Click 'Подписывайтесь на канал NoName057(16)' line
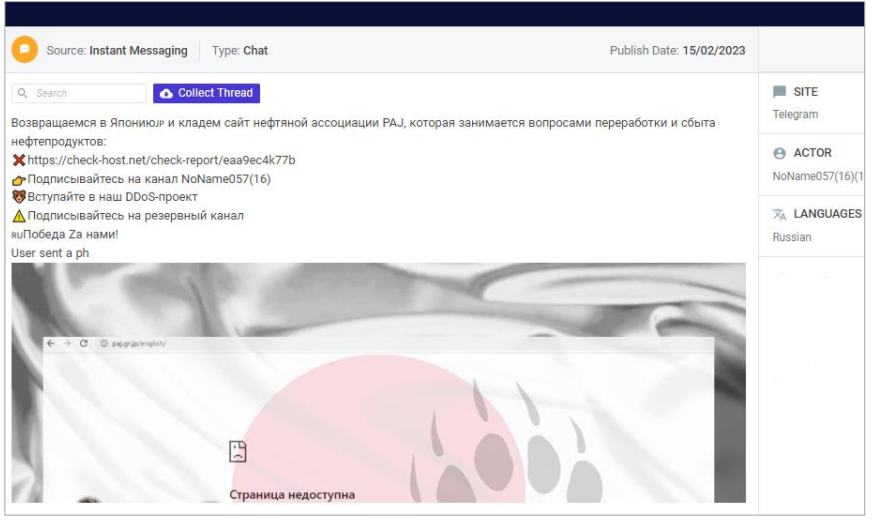The width and height of the screenshot is (872, 520). pyautogui.click(x=149, y=179)
